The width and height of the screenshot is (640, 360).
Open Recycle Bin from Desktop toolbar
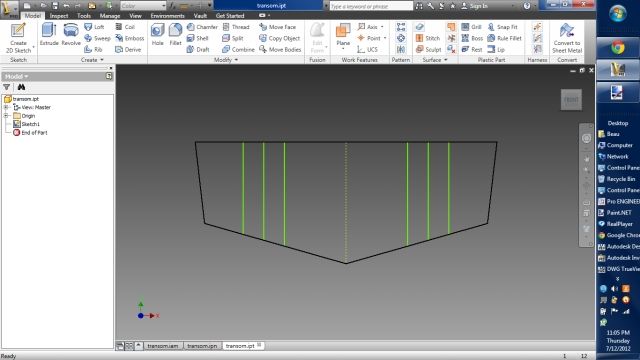click(x=616, y=179)
